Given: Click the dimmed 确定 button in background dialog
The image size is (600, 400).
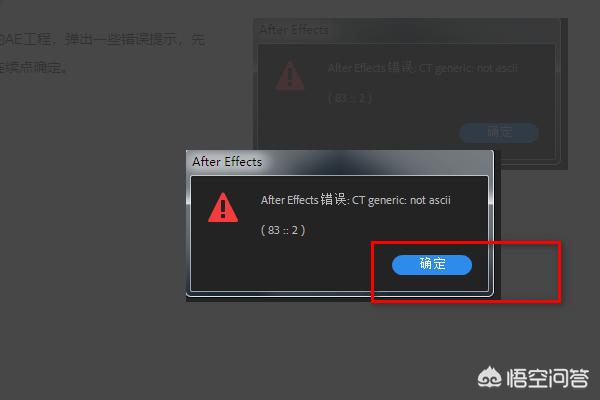Looking at the screenshot, I should [499, 132].
